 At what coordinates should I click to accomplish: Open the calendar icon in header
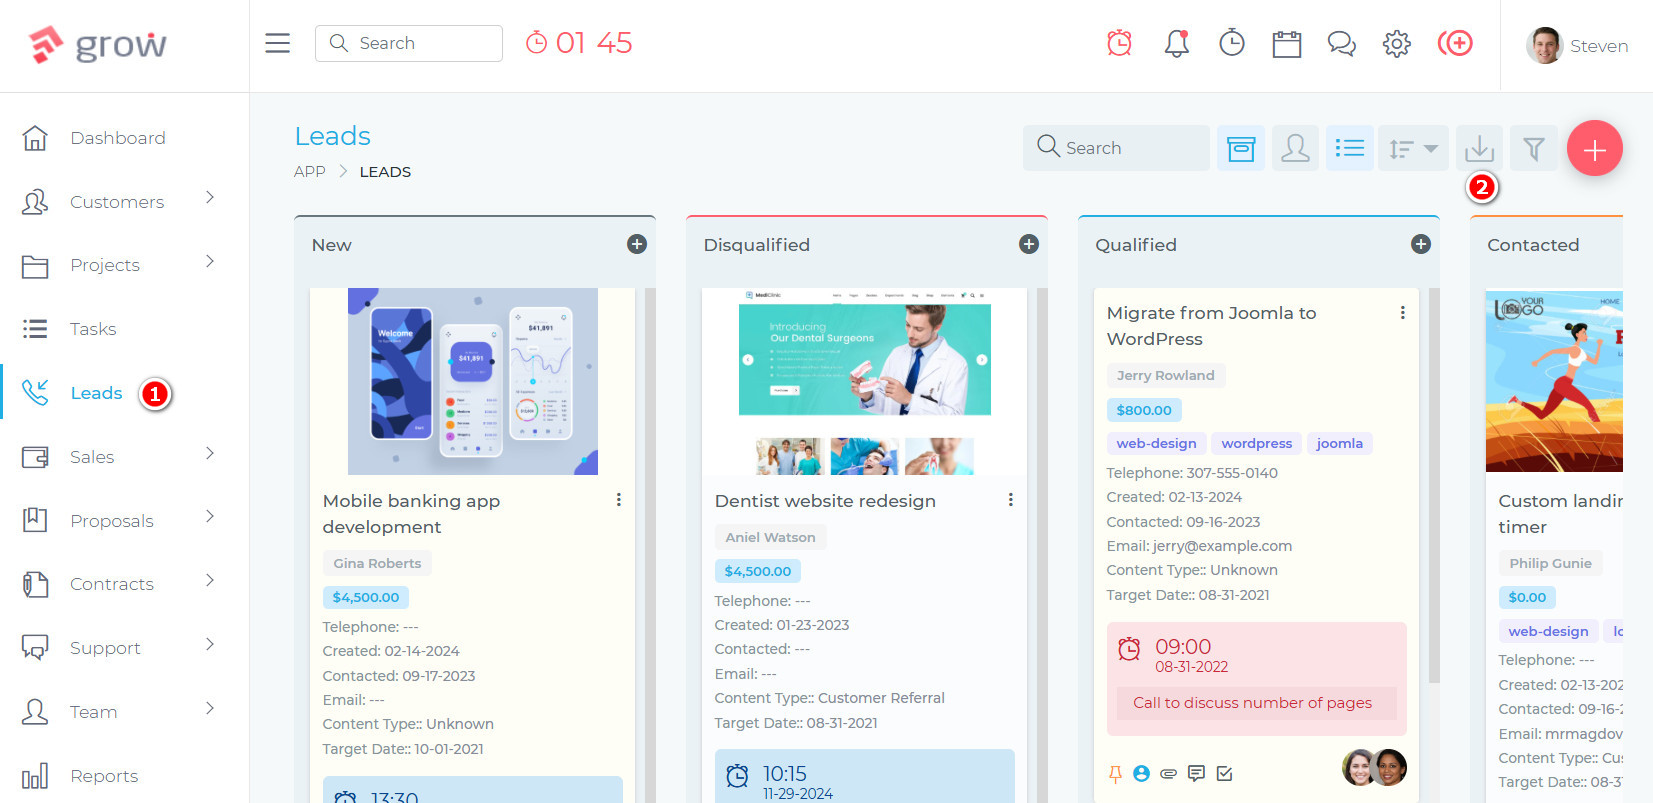(x=1287, y=44)
